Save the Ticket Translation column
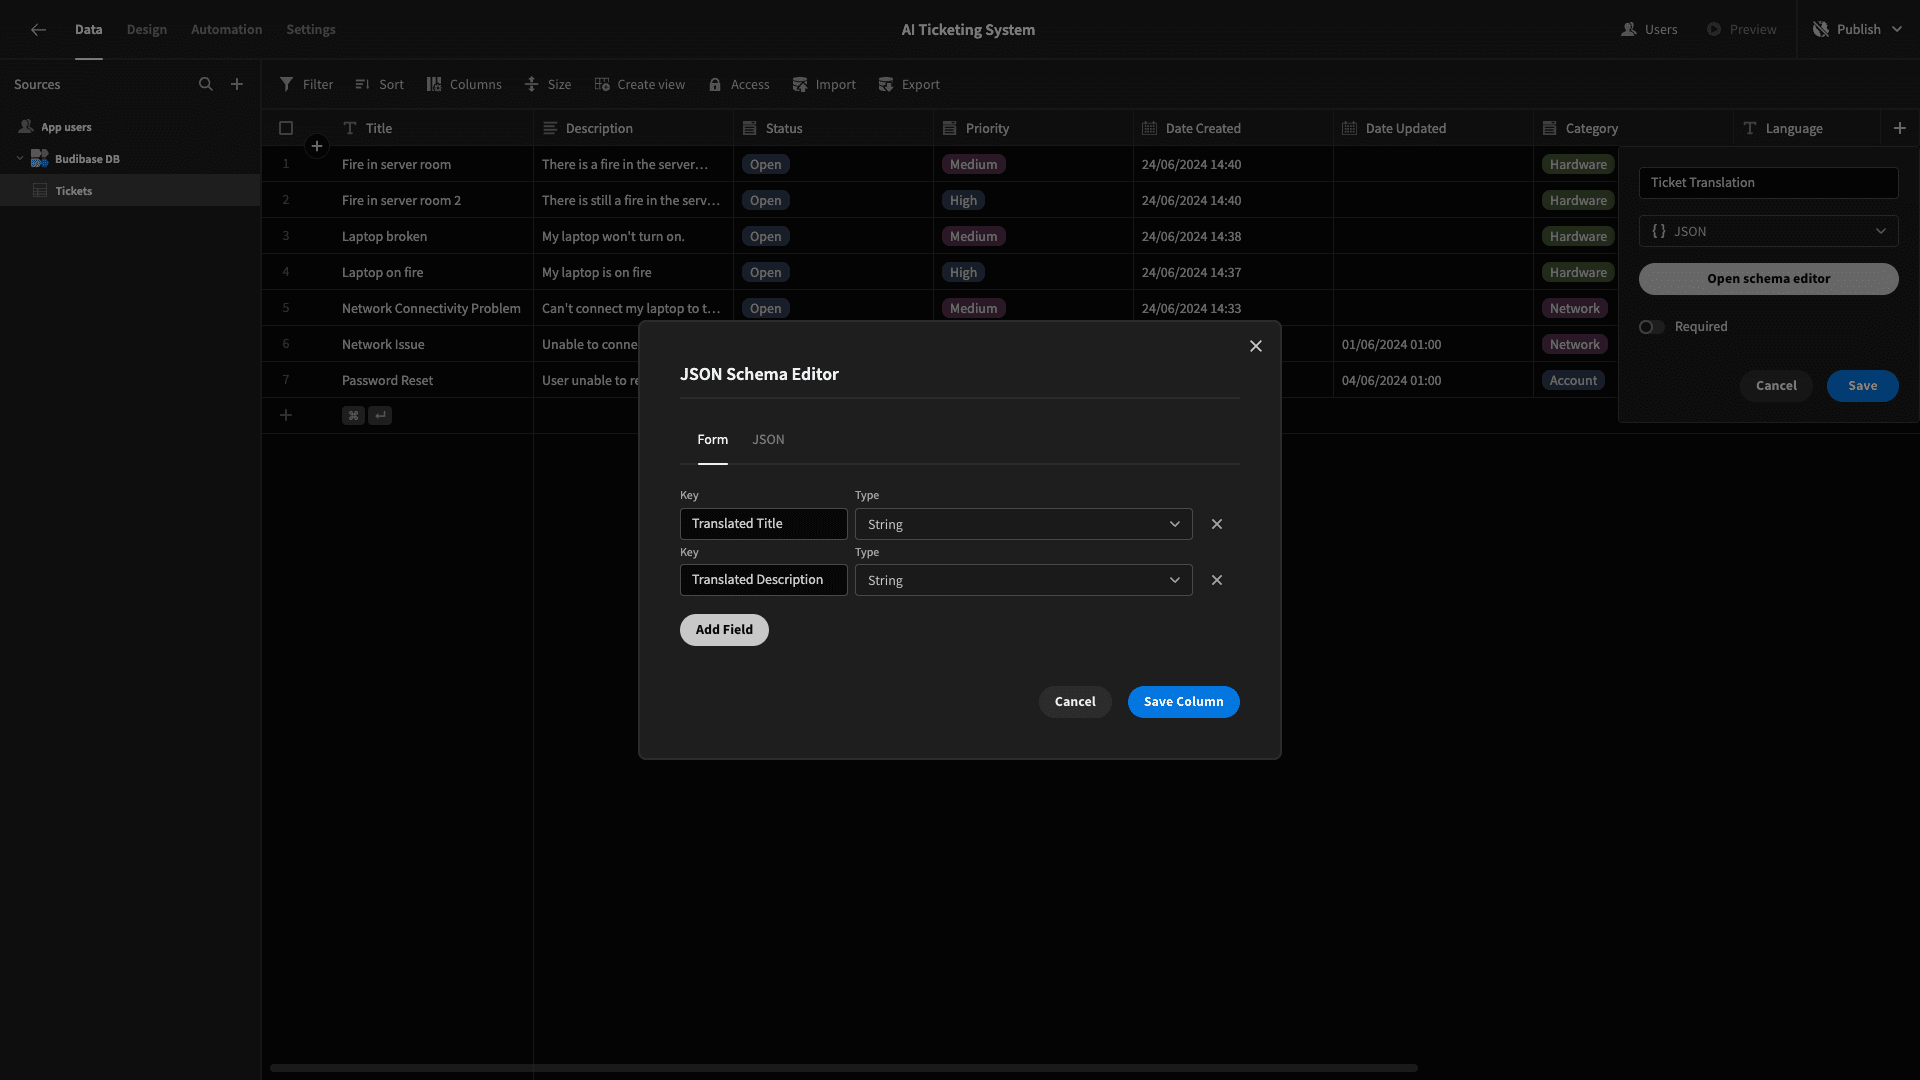The width and height of the screenshot is (1920, 1080). coord(1862,386)
